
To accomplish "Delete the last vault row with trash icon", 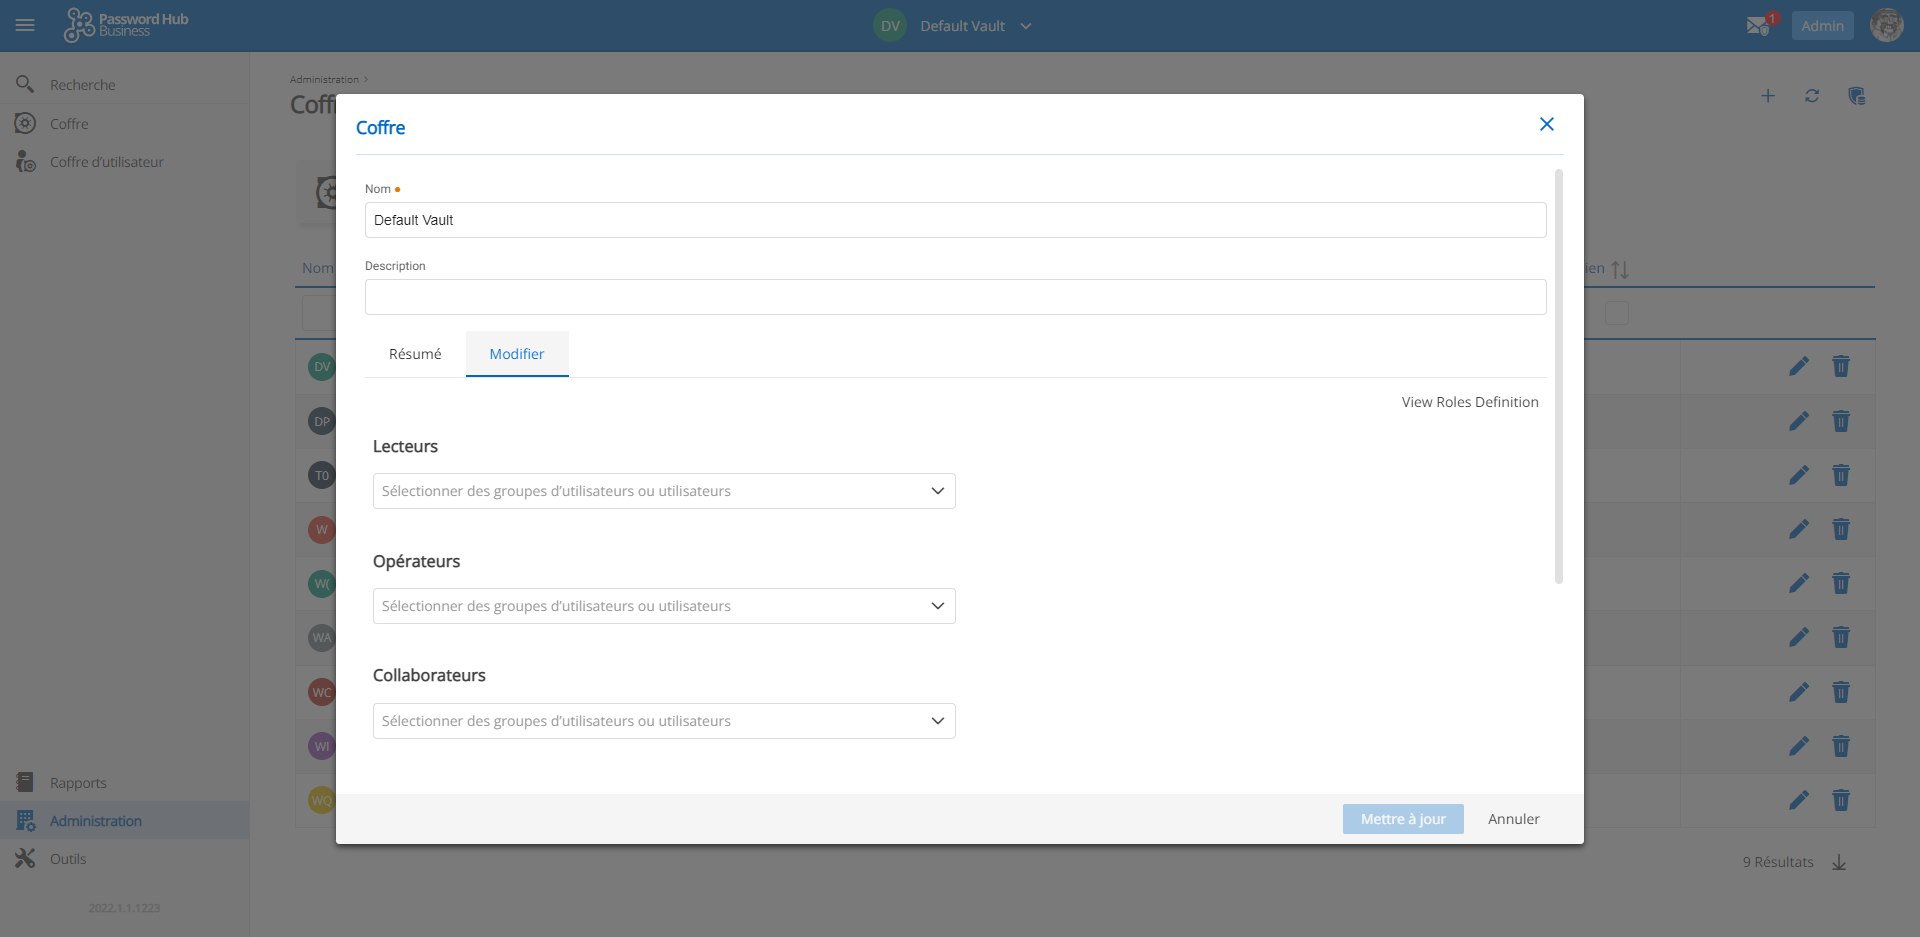I will [1841, 800].
